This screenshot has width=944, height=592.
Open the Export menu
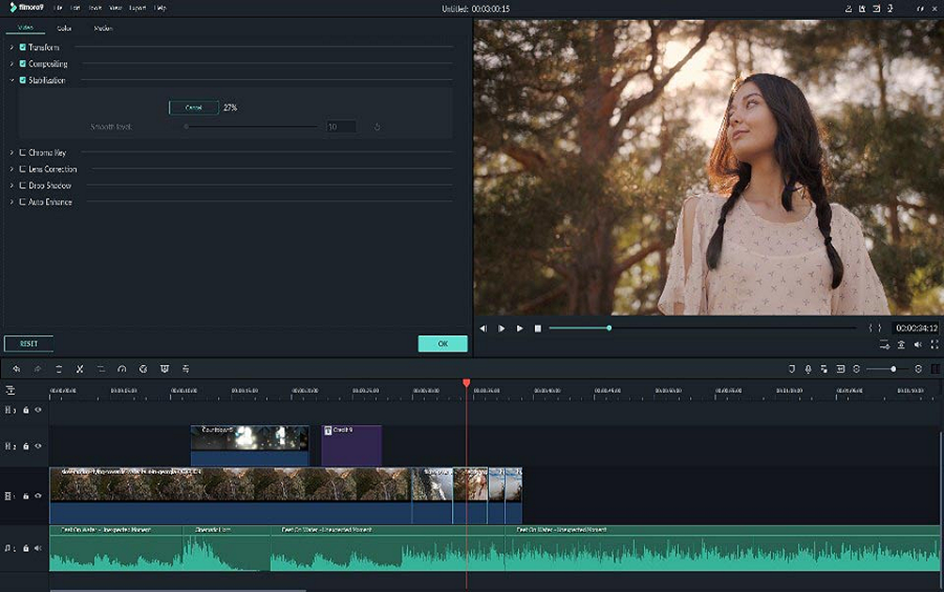pyautogui.click(x=137, y=8)
